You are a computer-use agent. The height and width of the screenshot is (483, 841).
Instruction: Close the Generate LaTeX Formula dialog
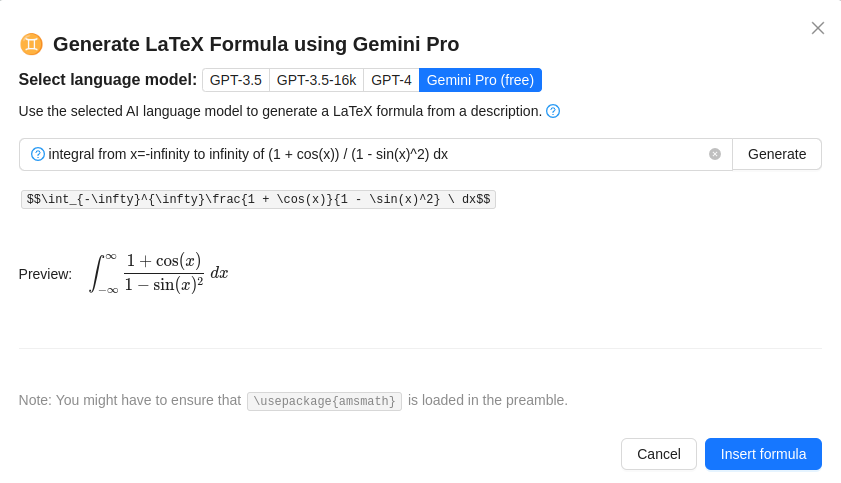817,28
